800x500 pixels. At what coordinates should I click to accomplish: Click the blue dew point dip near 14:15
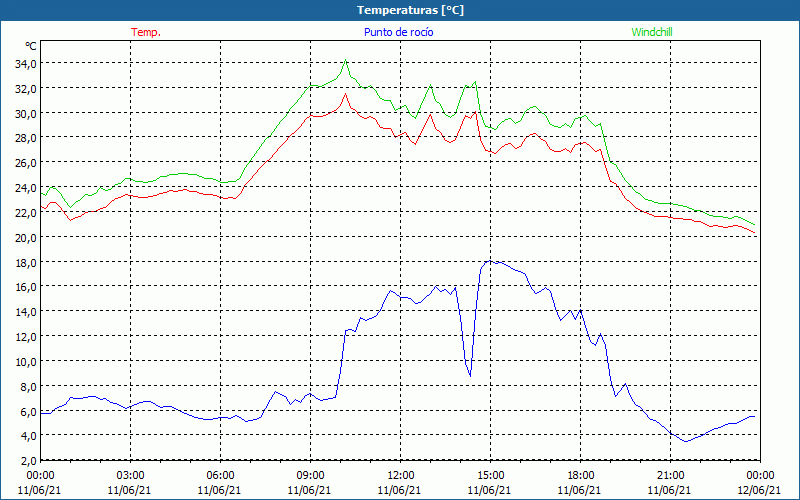[470, 376]
